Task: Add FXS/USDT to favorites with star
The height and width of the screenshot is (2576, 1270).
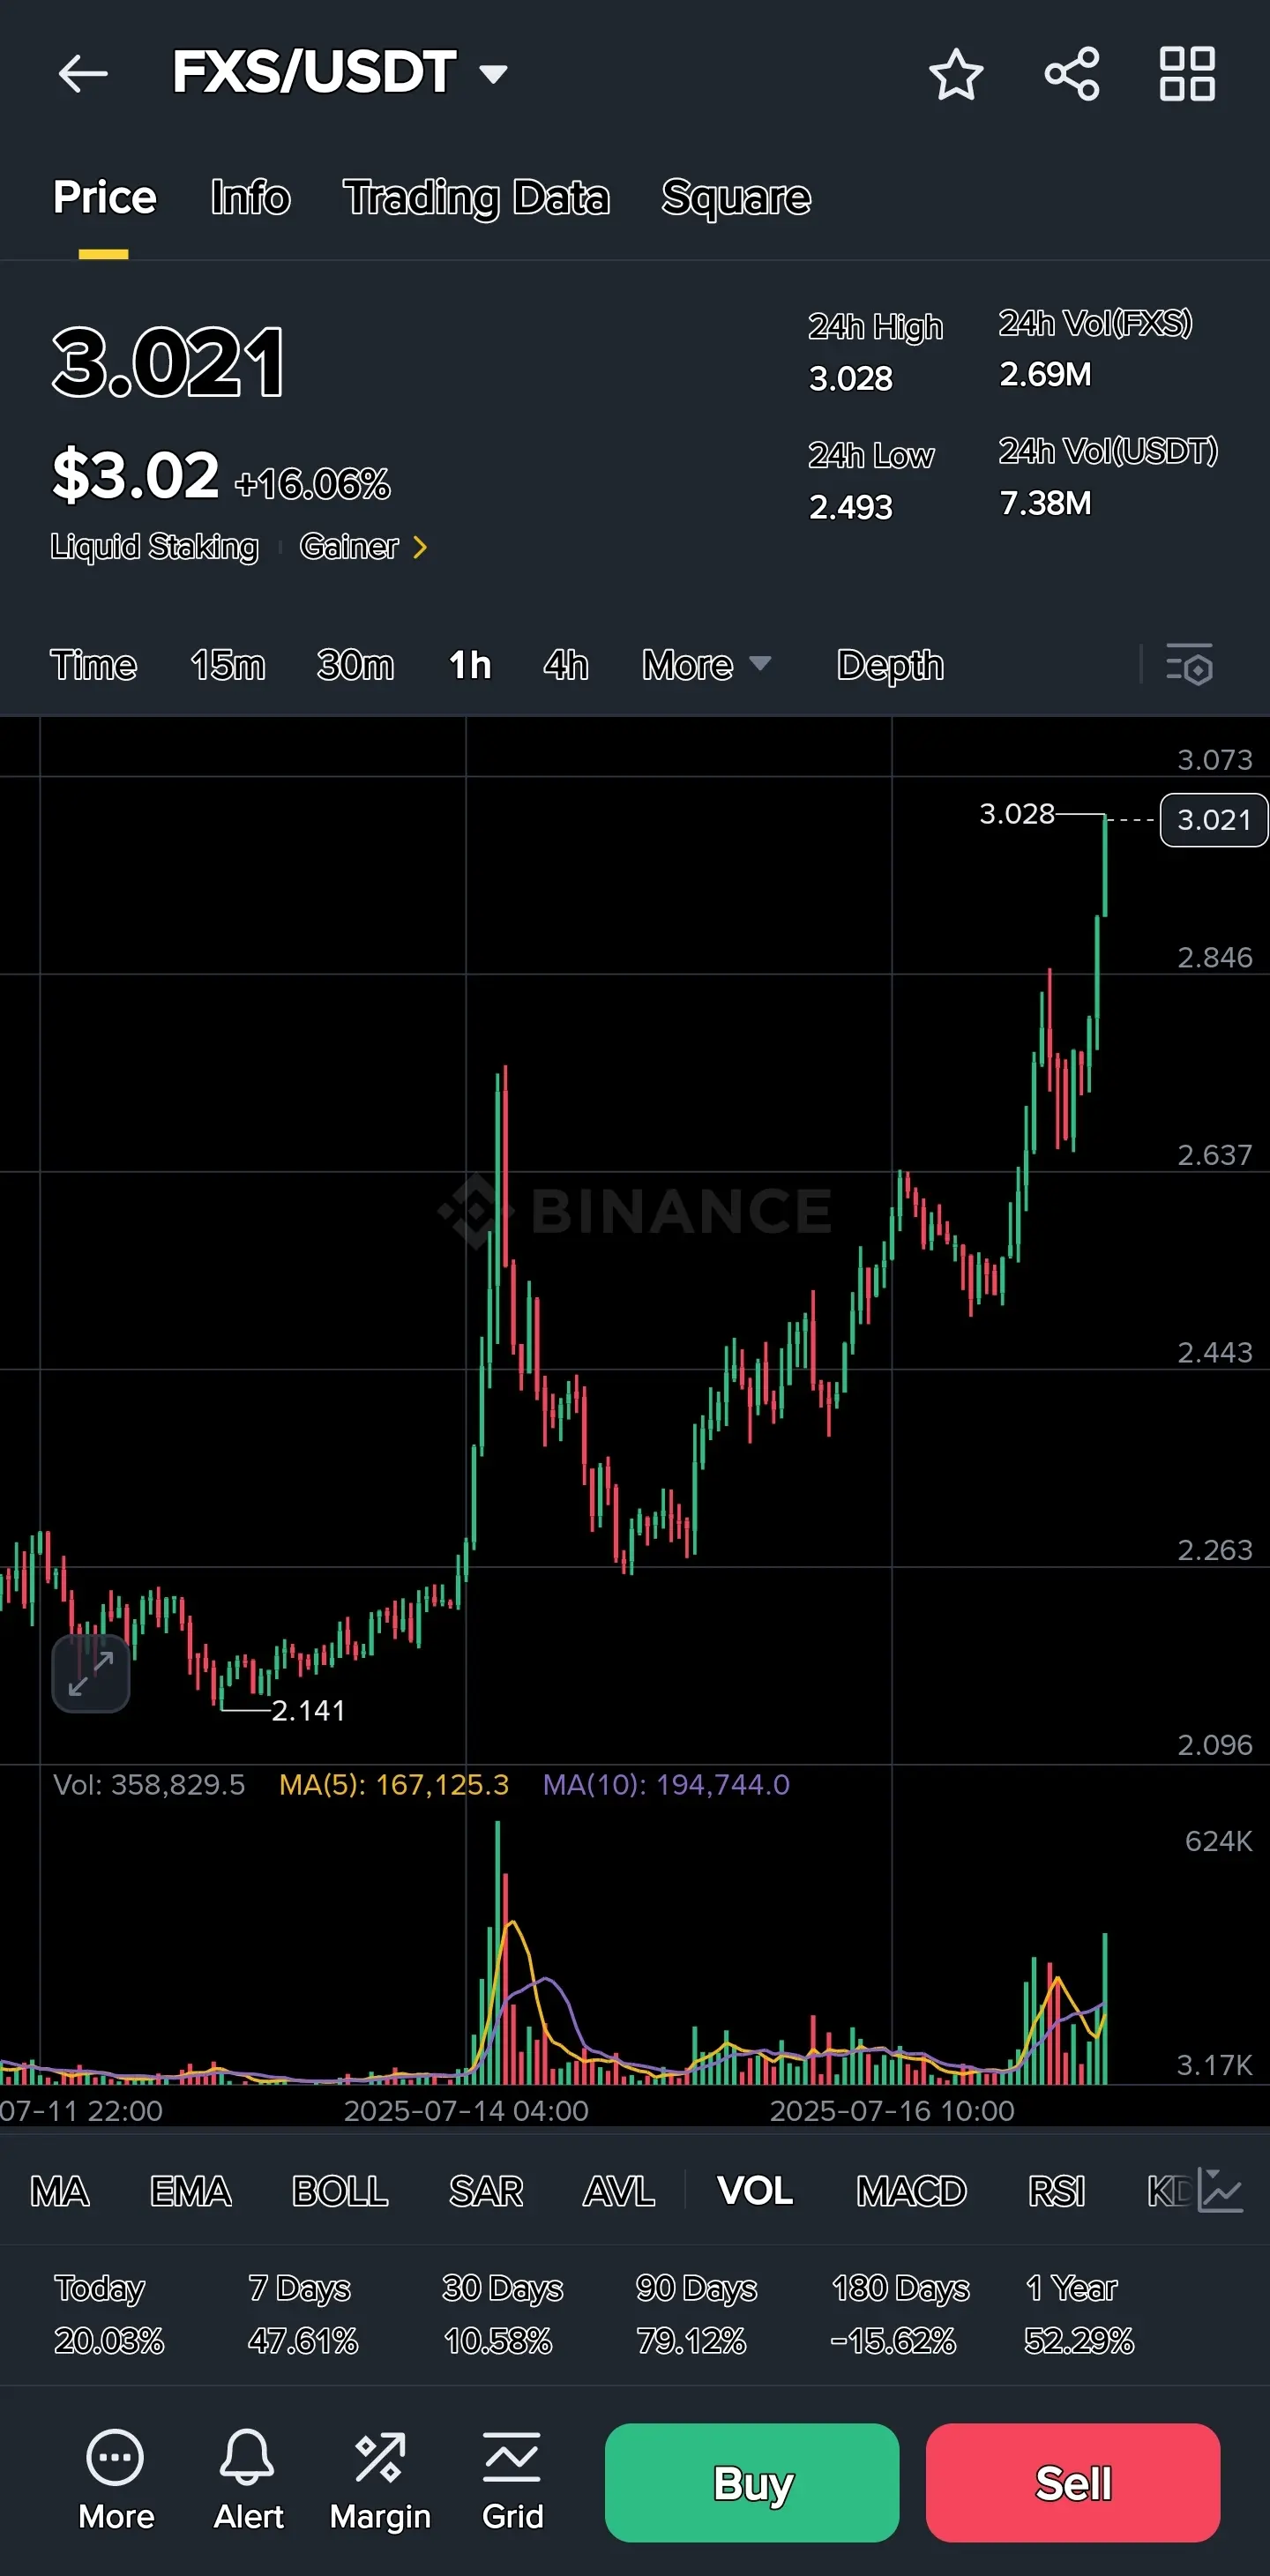Action: (x=956, y=74)
